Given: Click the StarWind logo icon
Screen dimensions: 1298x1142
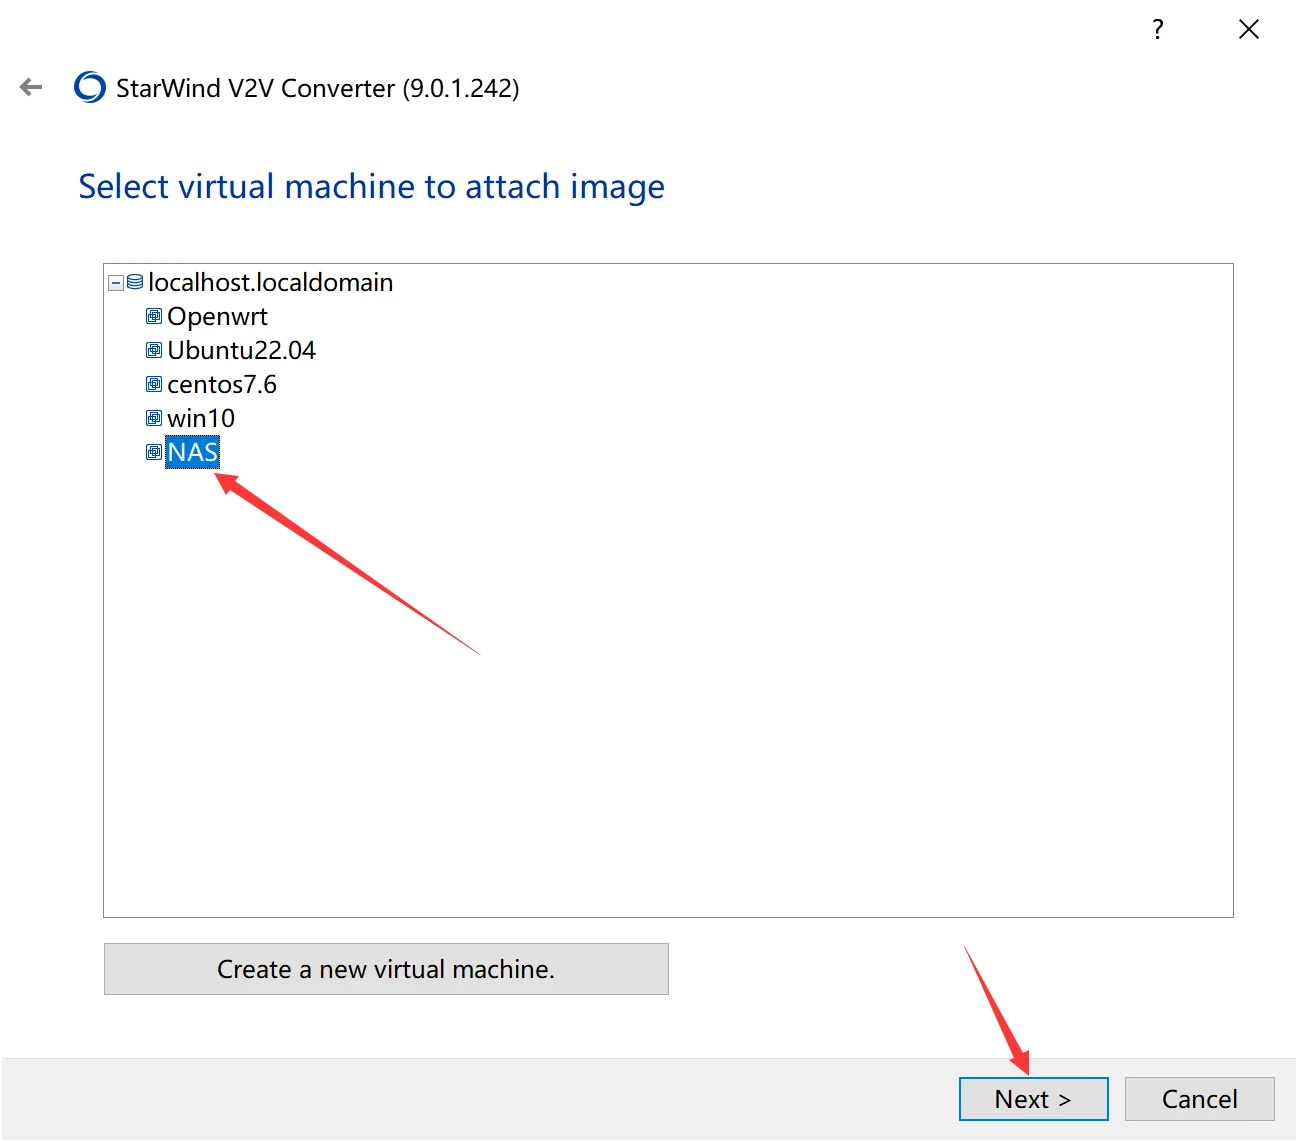Looking at the screenshot, I should pyautogui.click(x=90, y=88).
